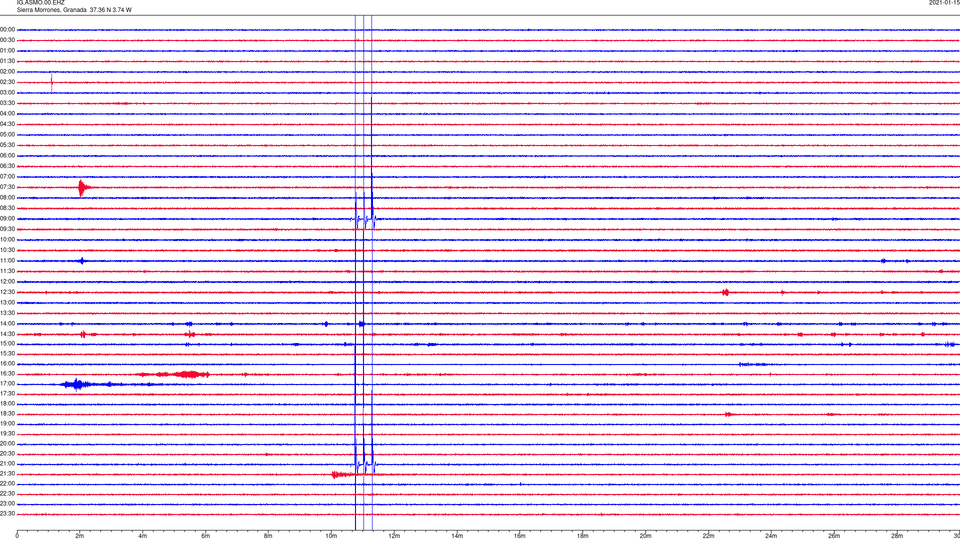Click the 12m tick label on time axis
The image size is (960, 540).
coord(394,536)
